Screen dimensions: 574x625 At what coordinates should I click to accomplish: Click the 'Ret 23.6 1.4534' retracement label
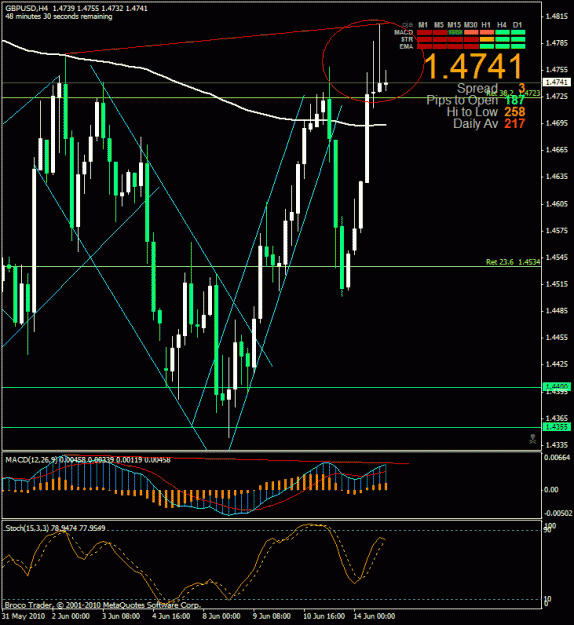coord(513,262)
